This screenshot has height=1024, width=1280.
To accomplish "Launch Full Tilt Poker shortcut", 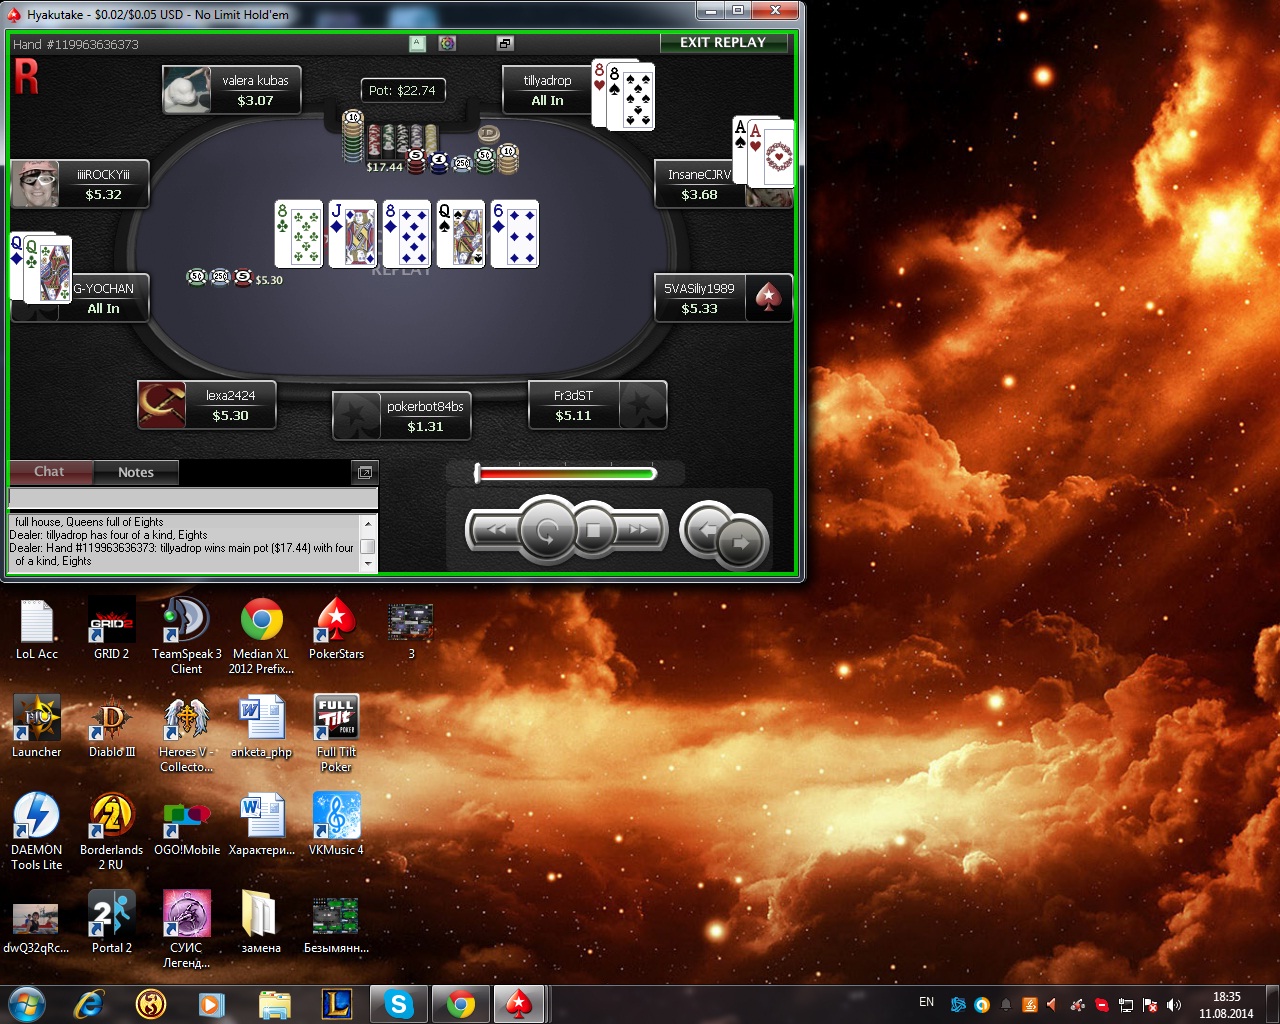I will tap(336, 734).
